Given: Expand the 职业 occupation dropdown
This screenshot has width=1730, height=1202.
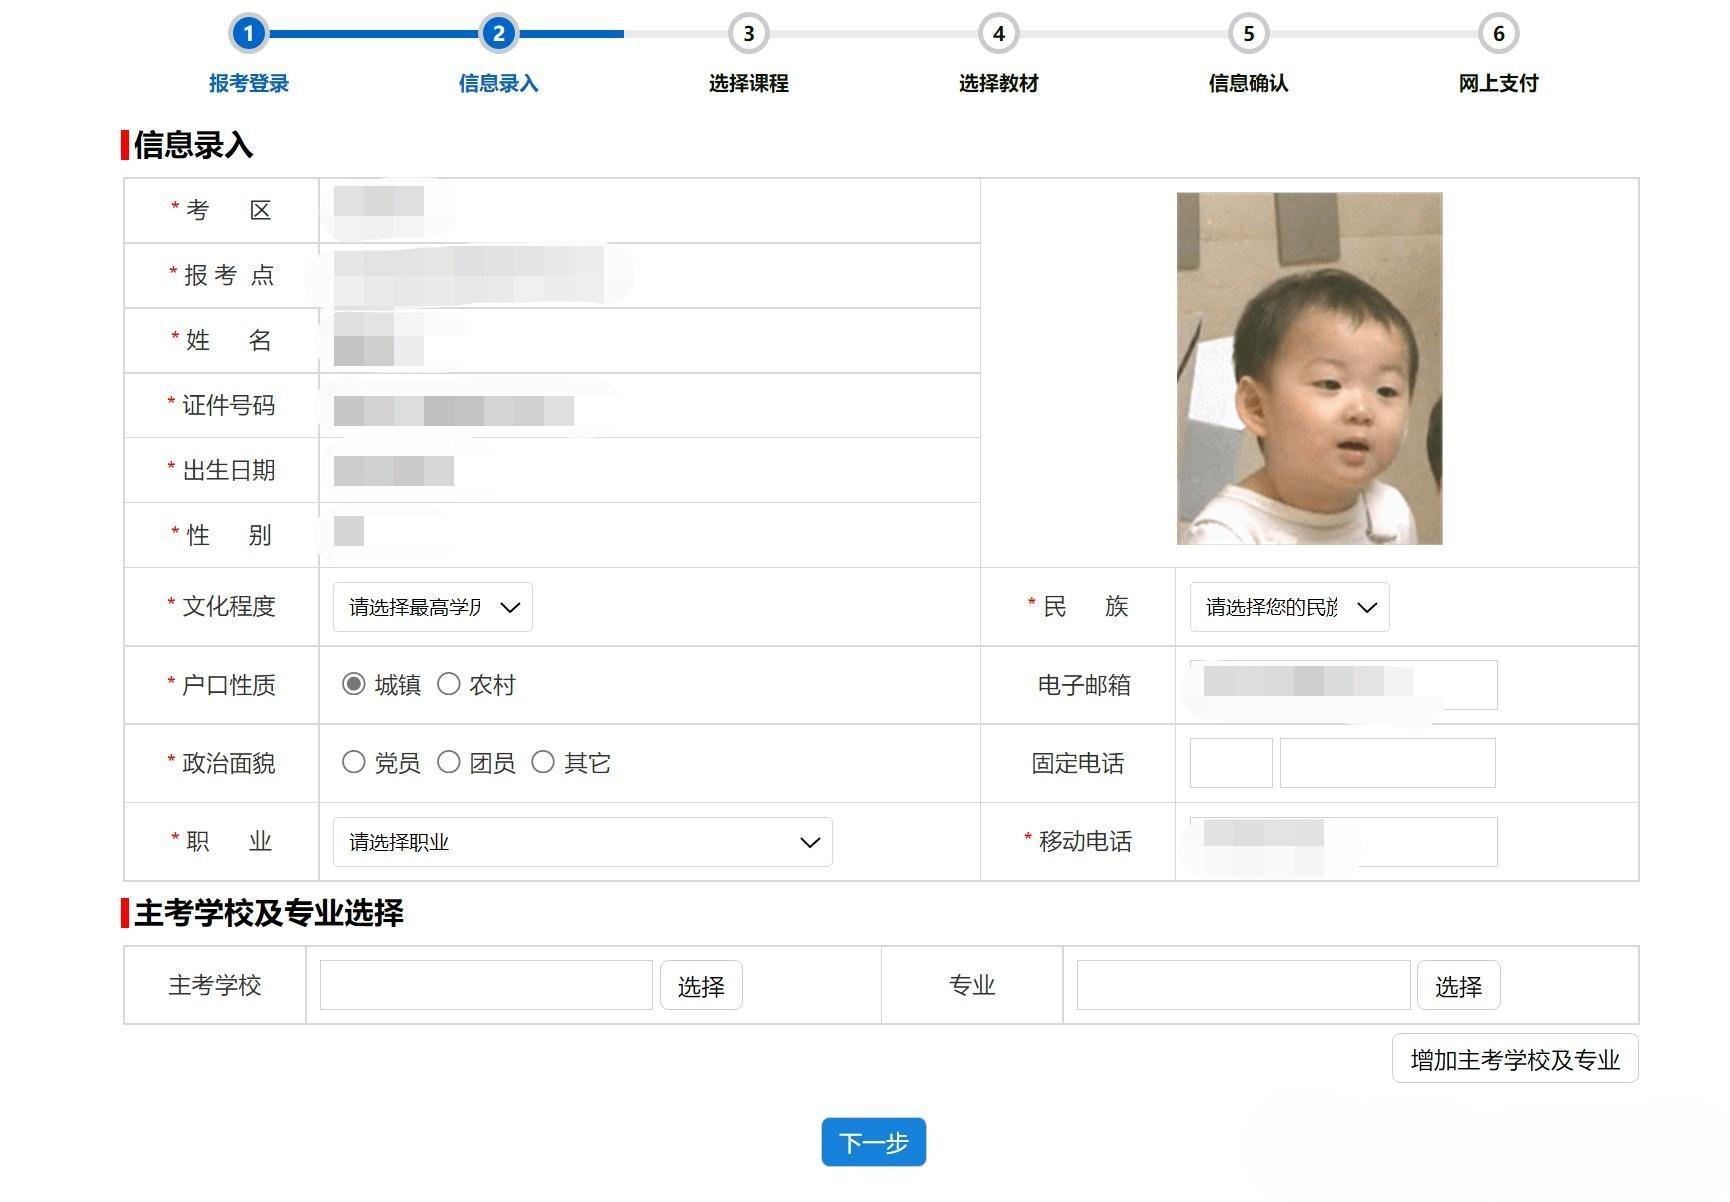Looking at the screenshot, I should (x=582, y=842).
